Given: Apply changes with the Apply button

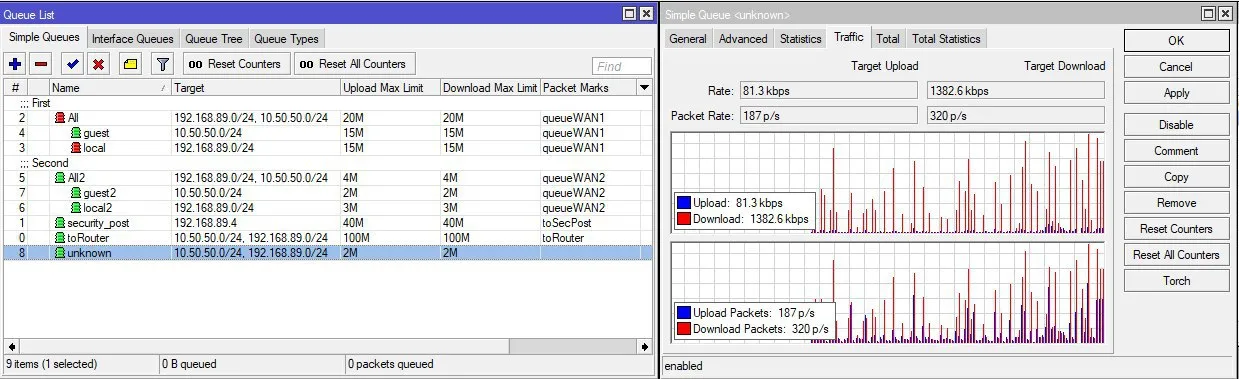Looking at the screenshot, I should click(x=1176, y=93).
